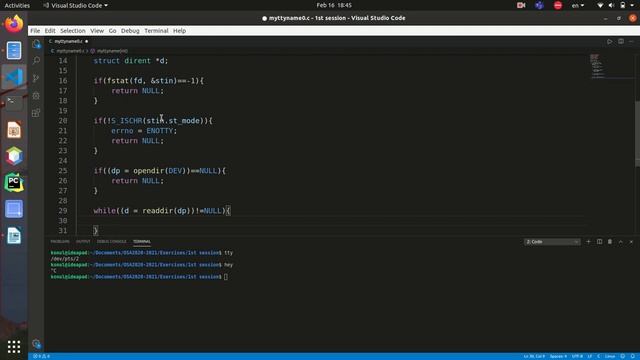Change indentation via Spaces status item
640x360 pixels.
tap(558, 356)
